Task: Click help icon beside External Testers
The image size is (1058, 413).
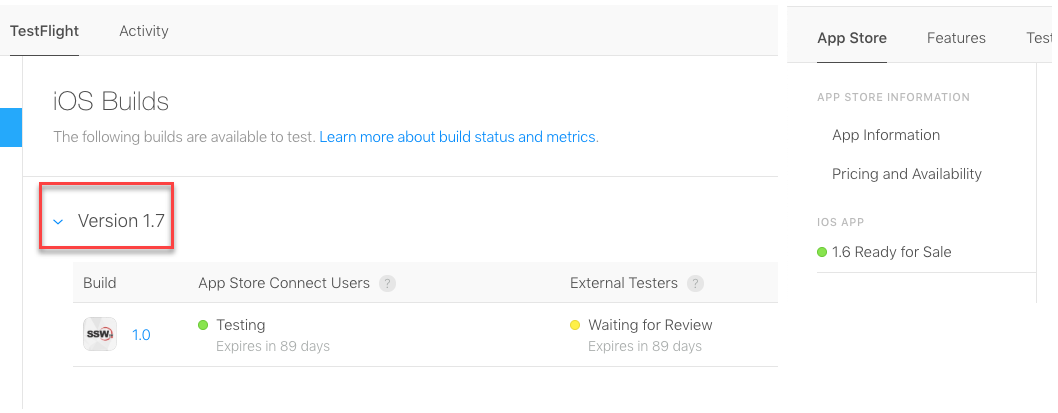Action: point(696,283)
